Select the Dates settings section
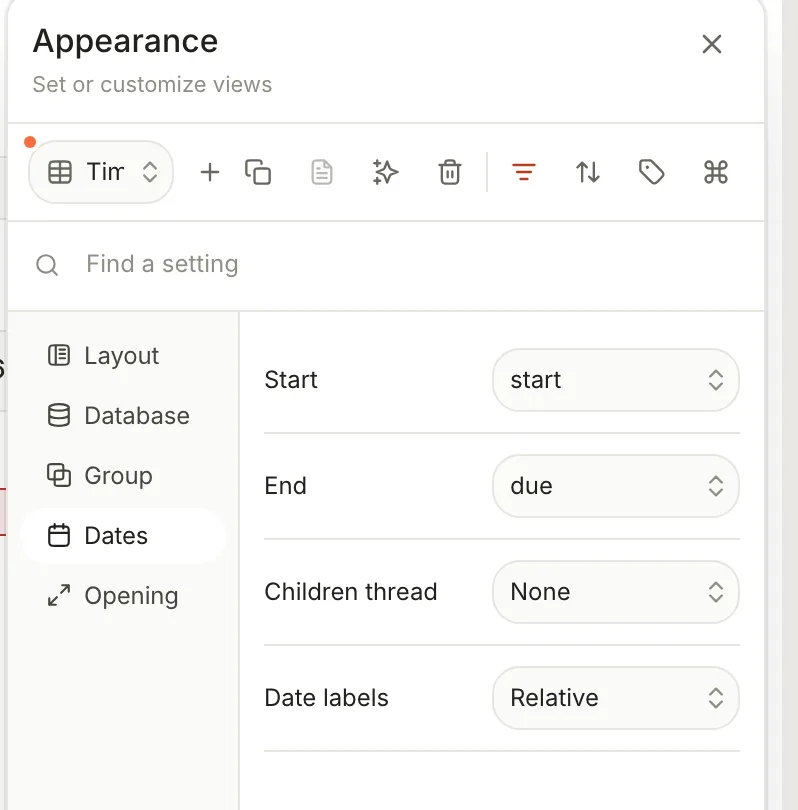This screenshot has width=798, height=810. click(x=123, y=535)
